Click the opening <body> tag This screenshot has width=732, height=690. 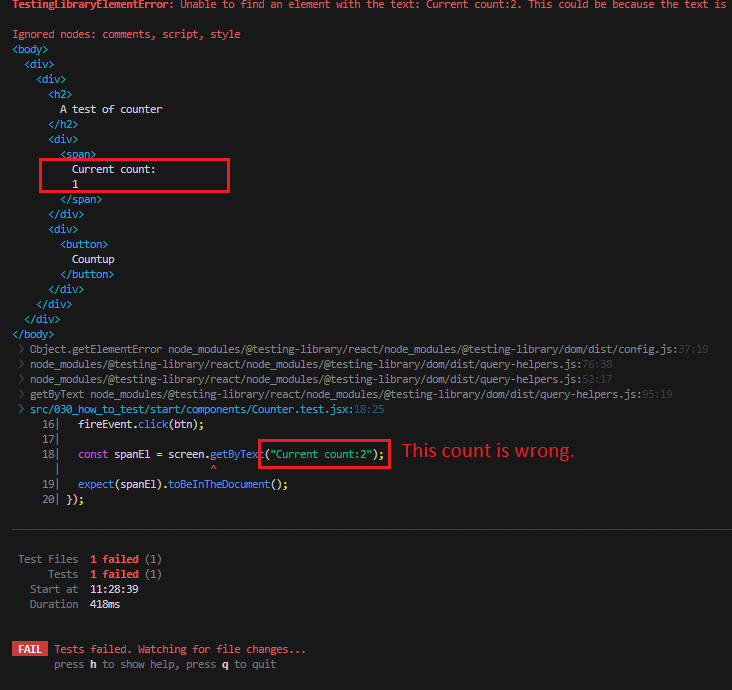pyautogui.click(x=30, y=49)
